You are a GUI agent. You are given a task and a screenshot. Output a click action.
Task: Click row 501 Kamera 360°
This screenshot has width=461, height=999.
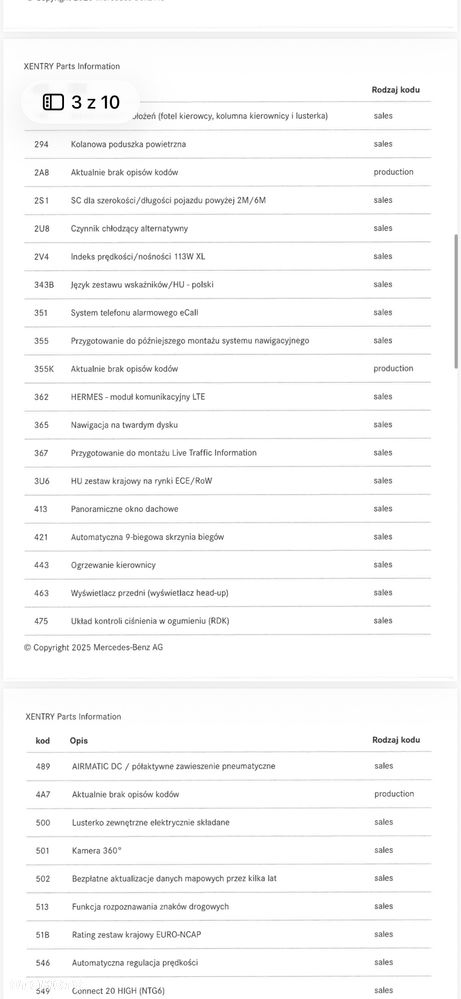coord(229,850)
